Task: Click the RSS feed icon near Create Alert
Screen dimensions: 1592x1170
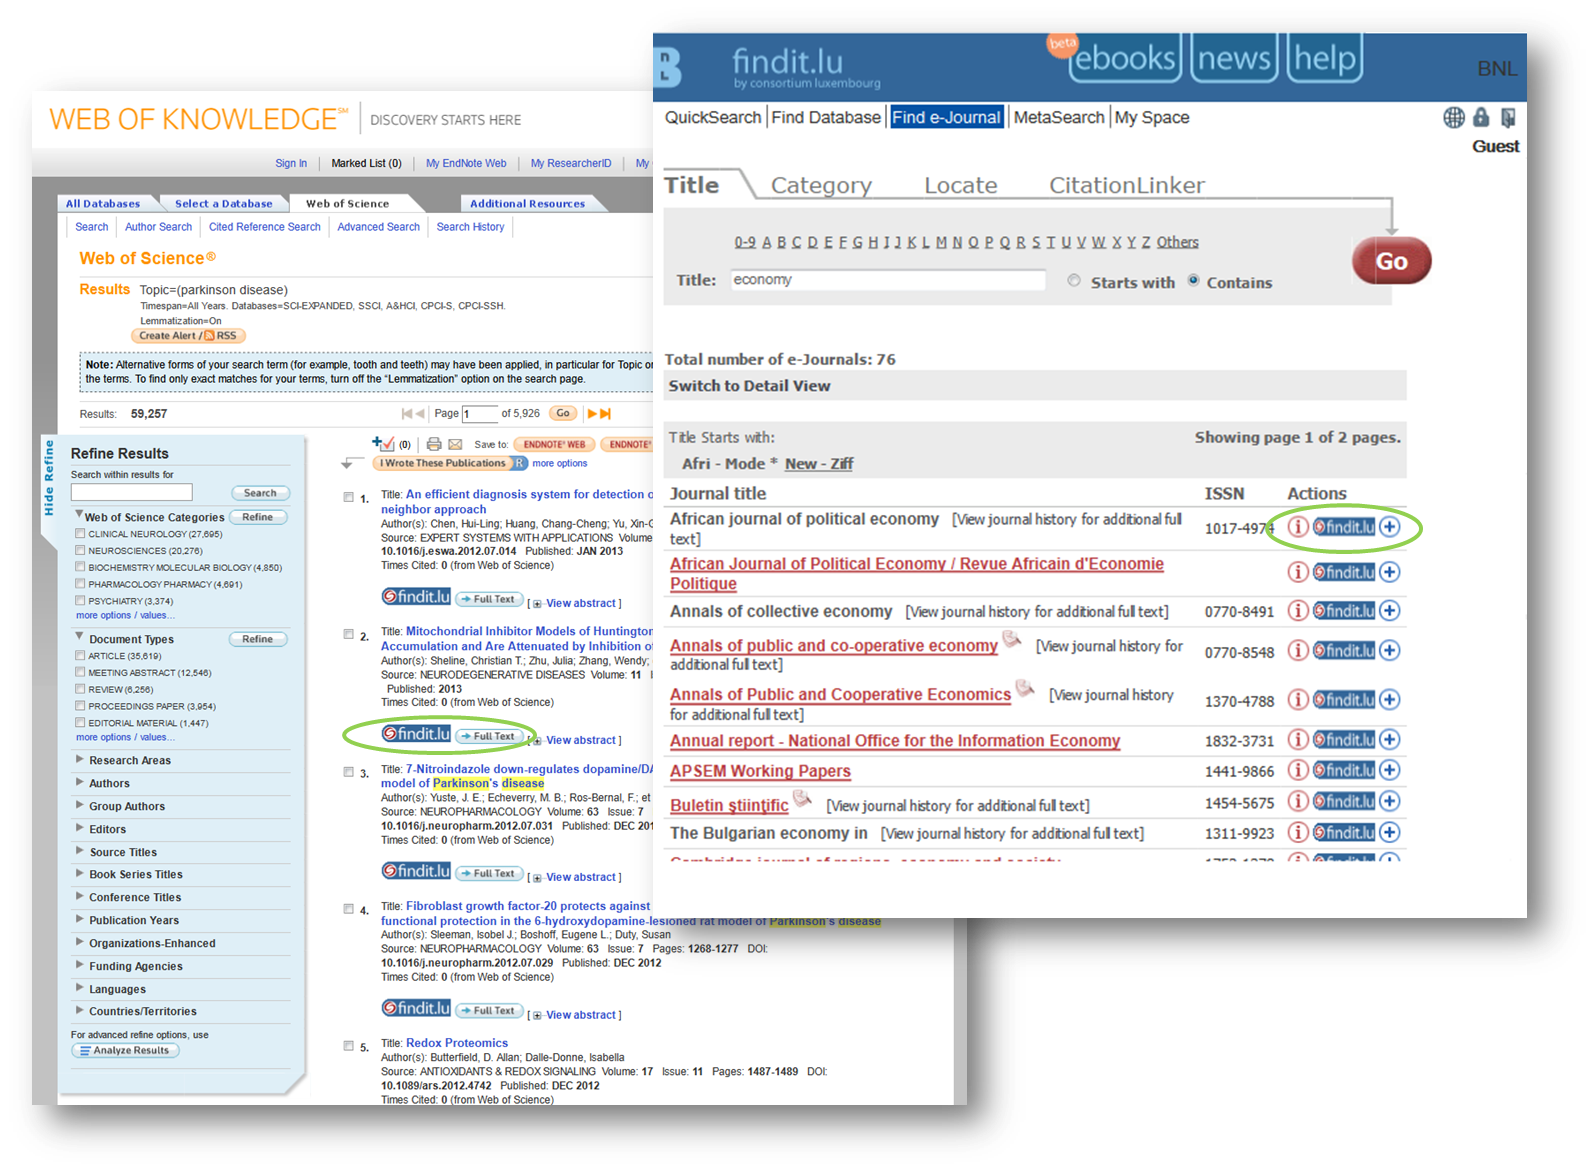Action: click(x=209, y=336)
